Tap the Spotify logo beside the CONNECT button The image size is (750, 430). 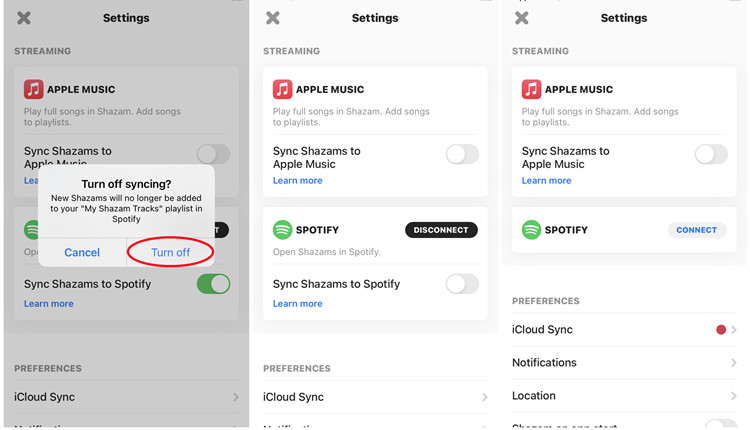coord(532,230)
